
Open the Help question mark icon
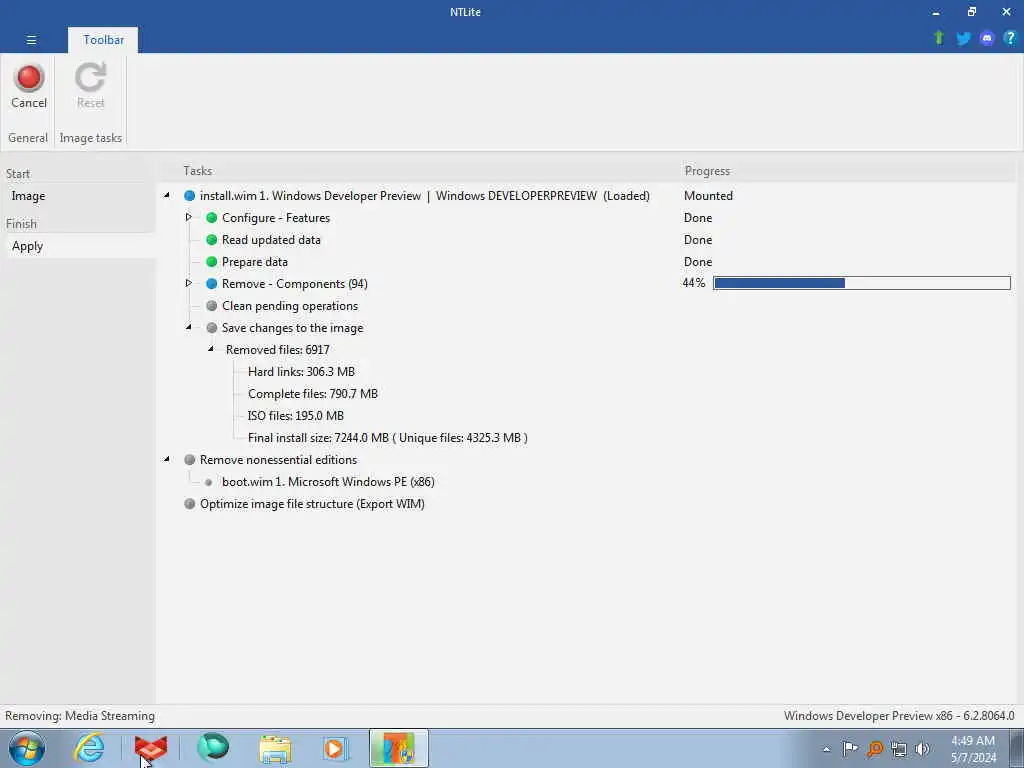tap(1010, 38)
